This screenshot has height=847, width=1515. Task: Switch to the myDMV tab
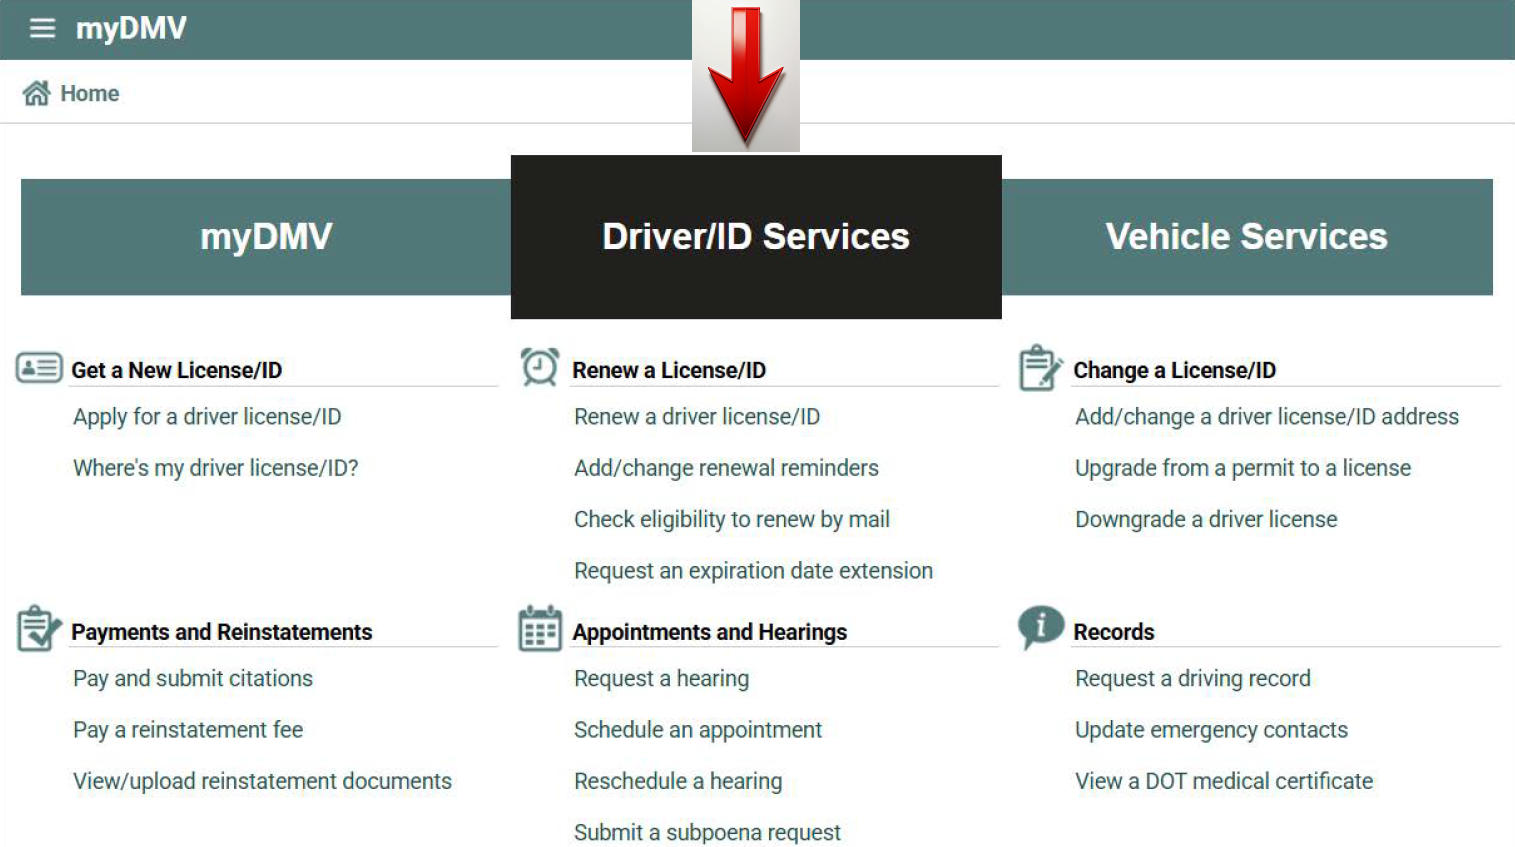pyautogui.click(x=264, y=237)
